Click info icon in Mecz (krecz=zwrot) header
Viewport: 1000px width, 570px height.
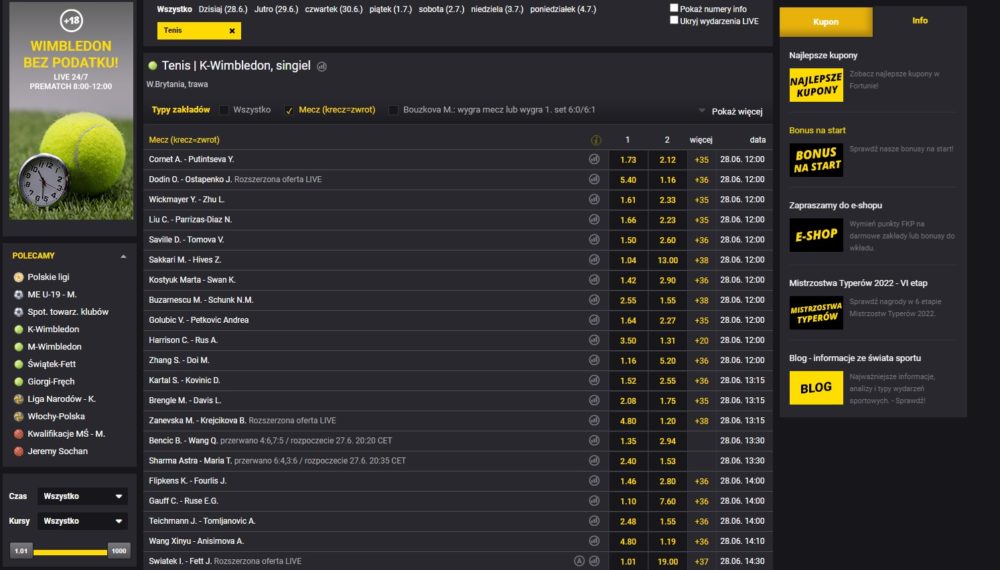pos(596,140)
